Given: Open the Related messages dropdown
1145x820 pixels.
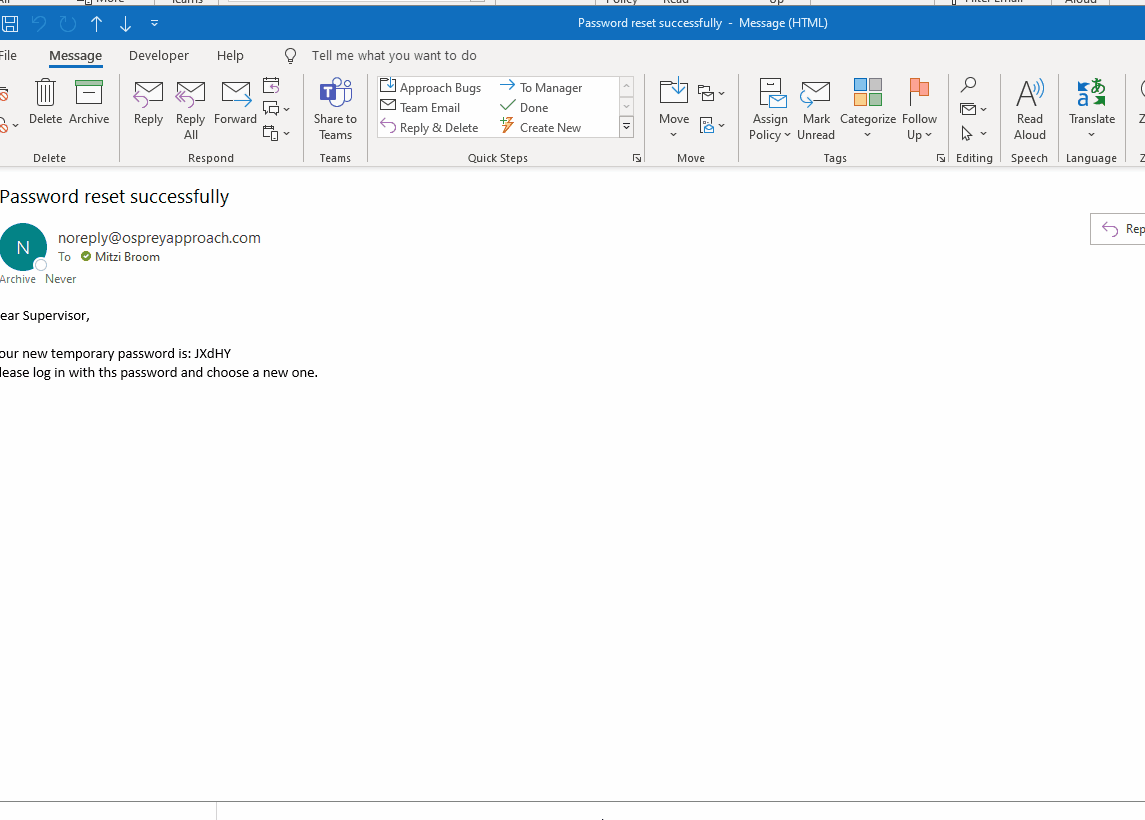Looking at the screenshot, I should pos(973,110).
